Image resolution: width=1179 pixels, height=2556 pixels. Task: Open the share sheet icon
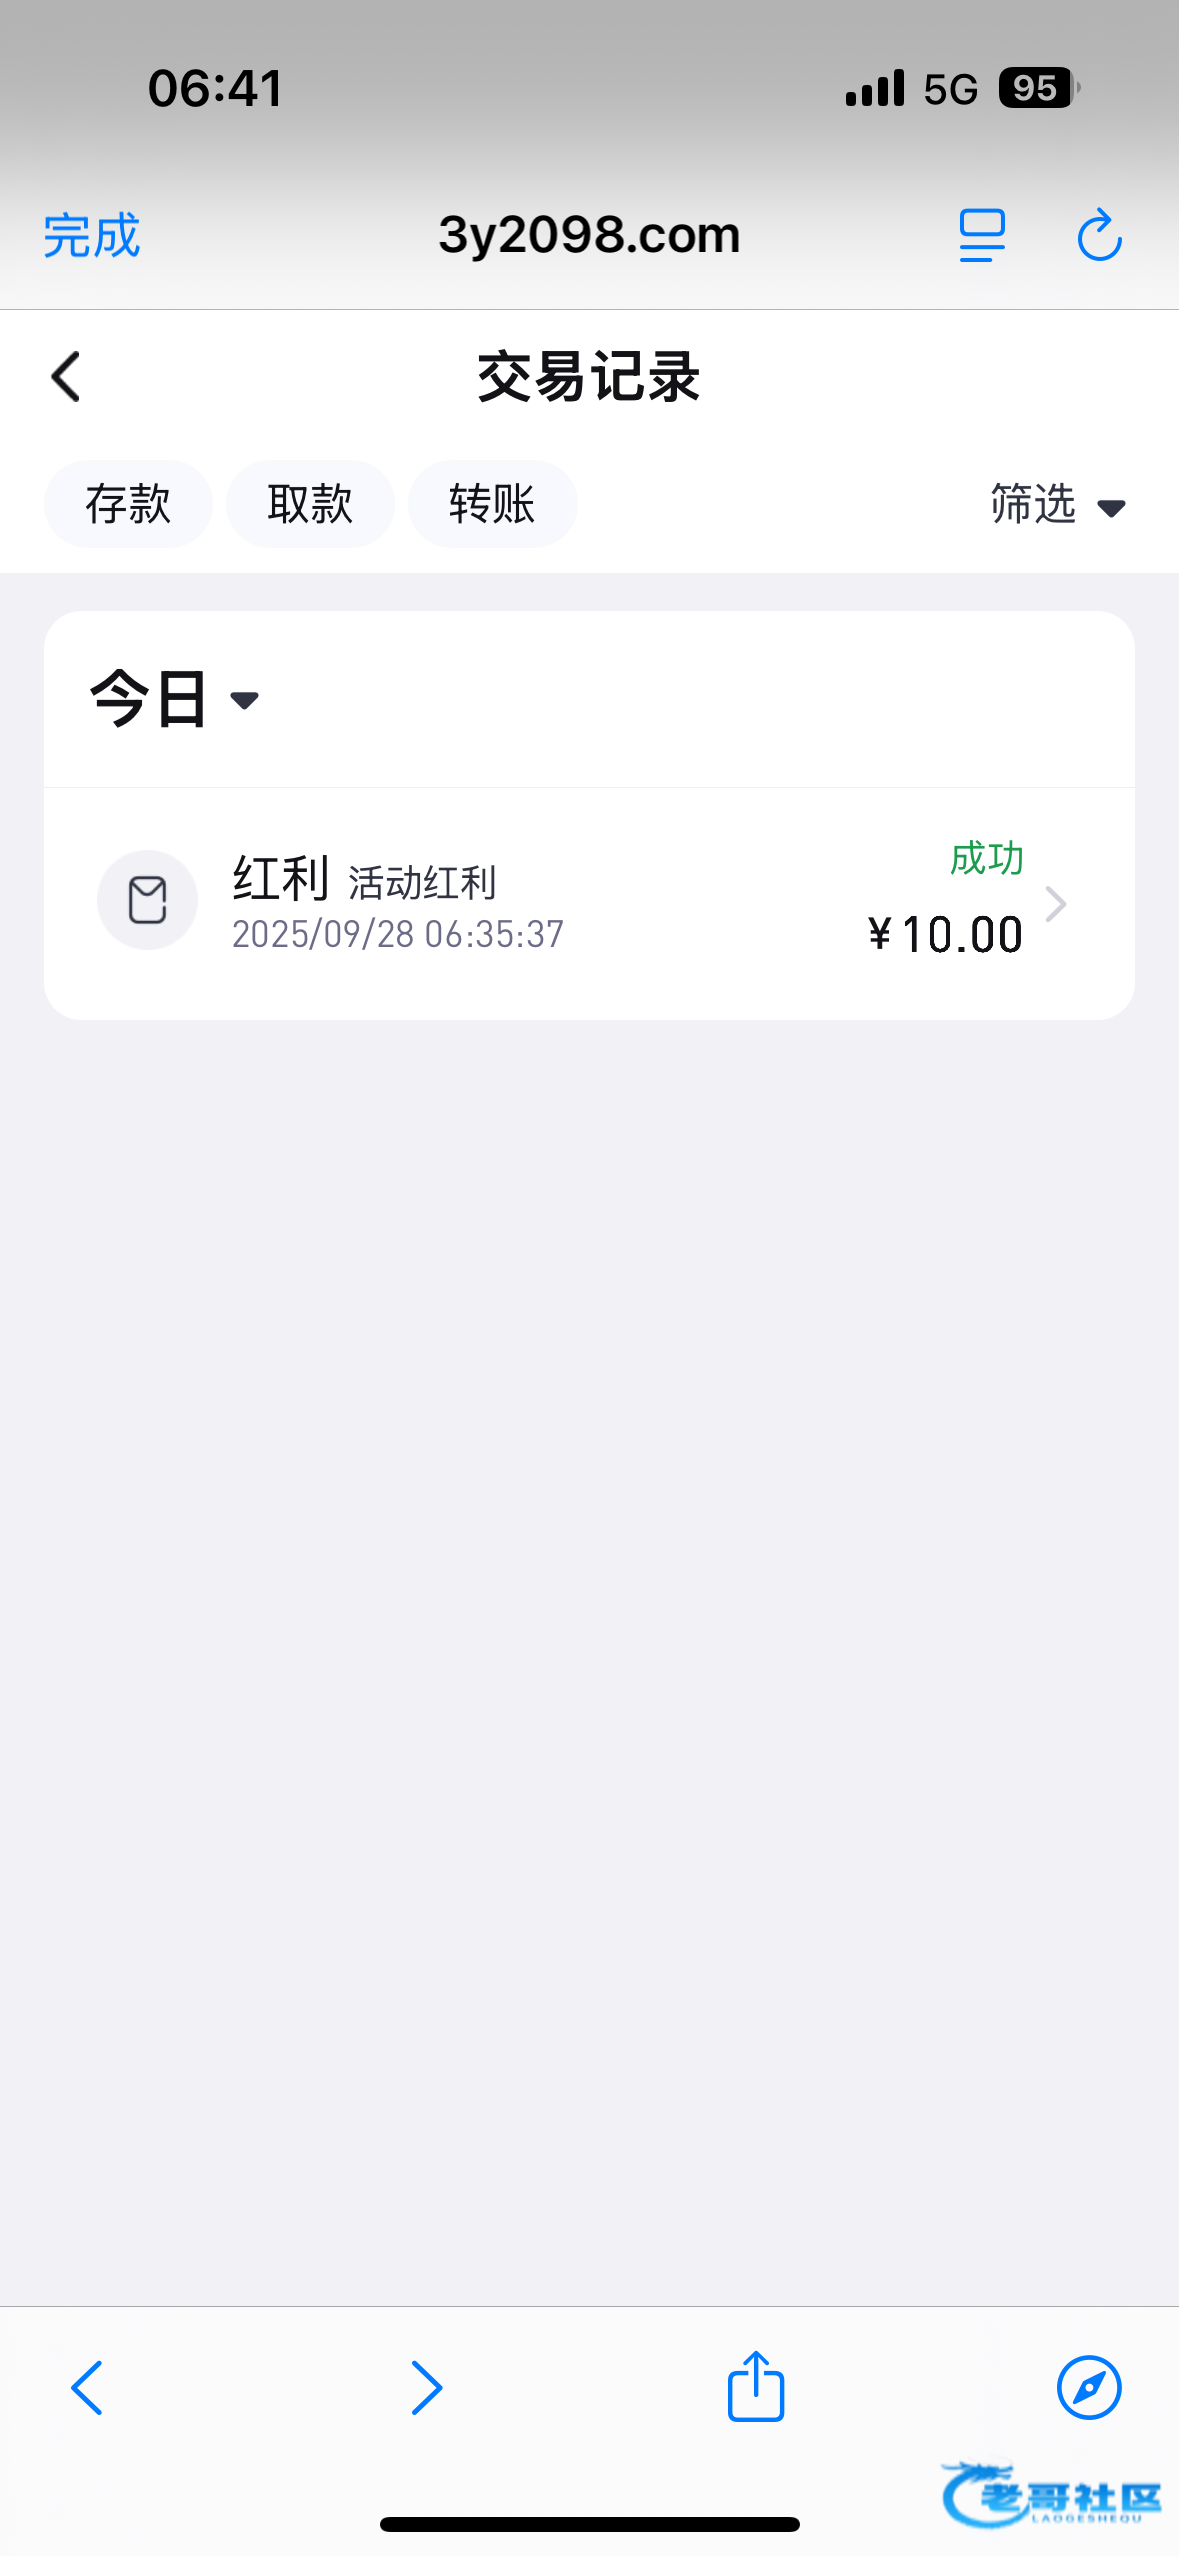tap(756, 2386)
